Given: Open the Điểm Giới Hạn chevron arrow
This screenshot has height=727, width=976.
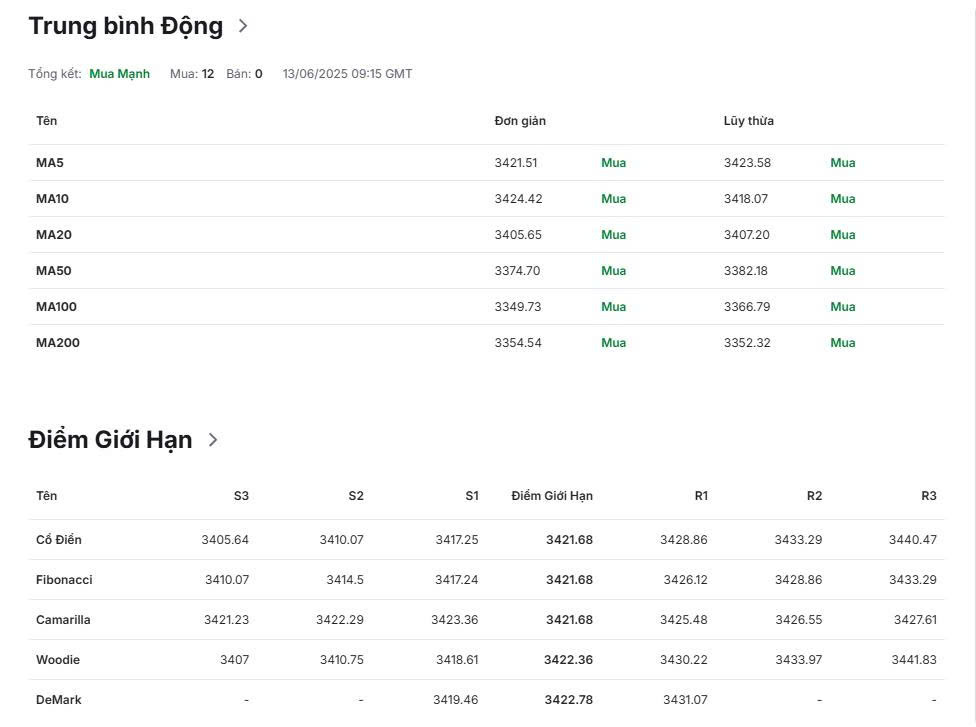Looking at the screenshot, I should tap(213, 440).
